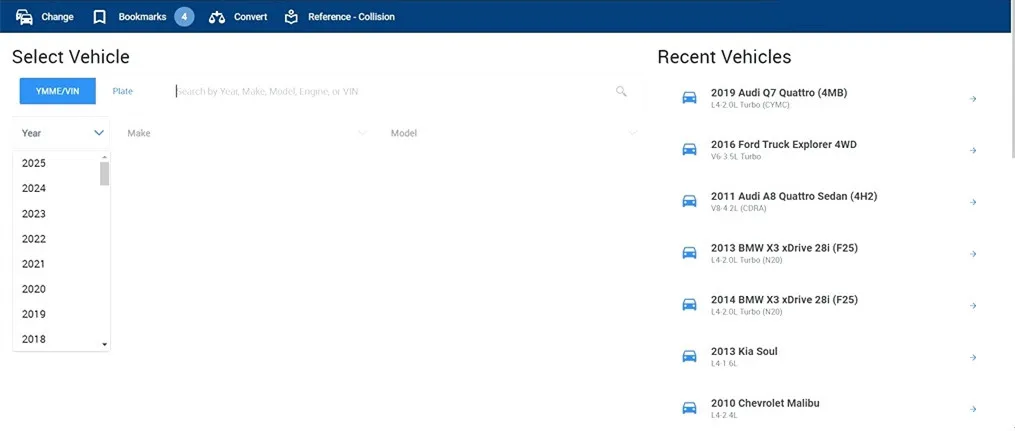Click the Year list scroll up arrow

coord(104,157)
